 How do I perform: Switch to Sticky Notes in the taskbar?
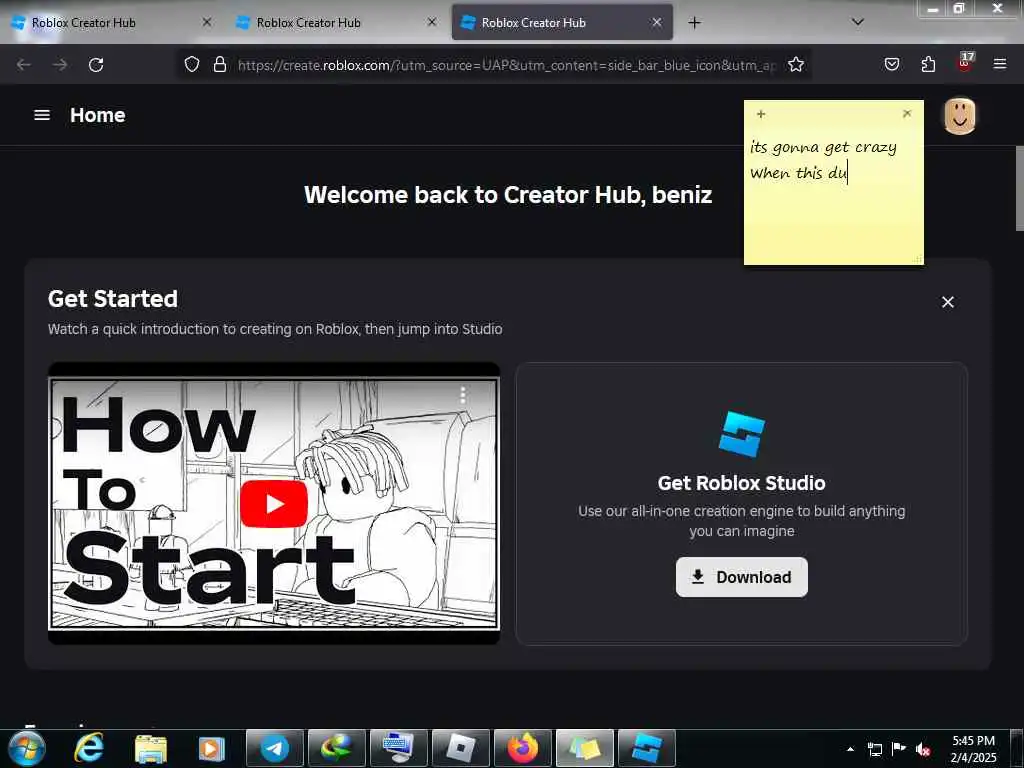point(584,748)
